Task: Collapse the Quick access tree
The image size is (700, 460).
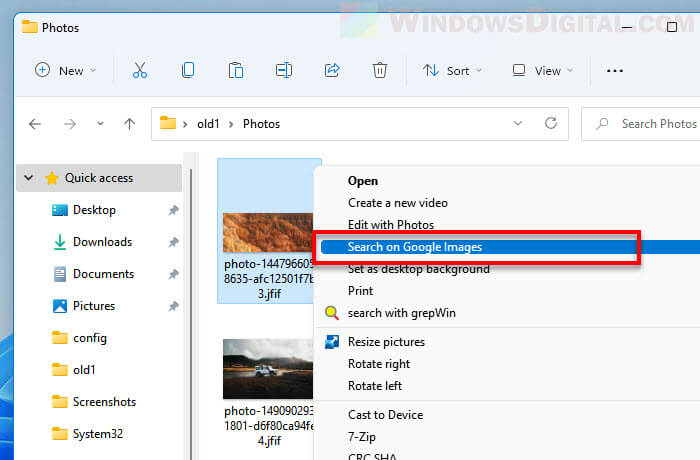Action: tap(29, 178)
